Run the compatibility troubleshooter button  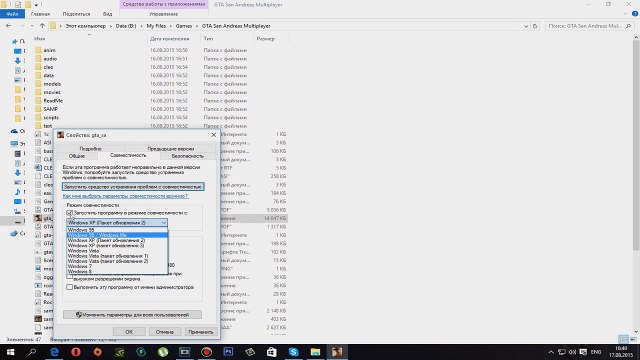(133, 187)
